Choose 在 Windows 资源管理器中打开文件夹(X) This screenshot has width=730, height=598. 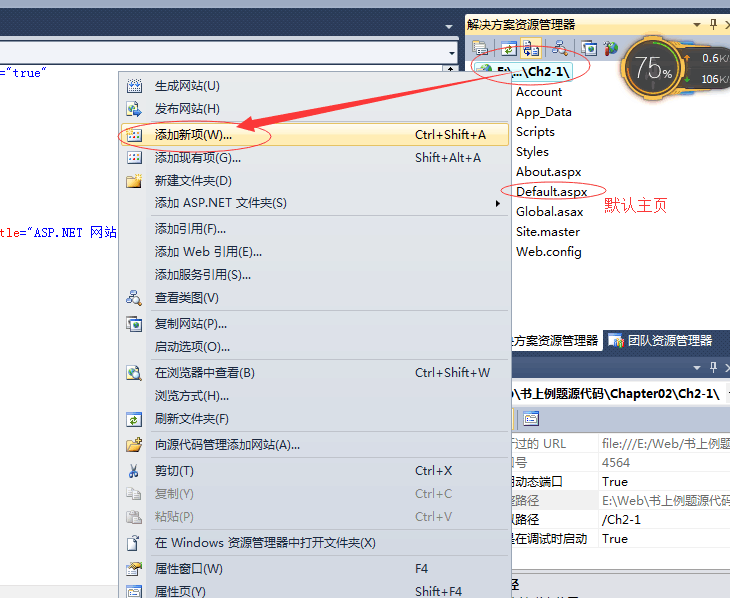click(315, 543)
